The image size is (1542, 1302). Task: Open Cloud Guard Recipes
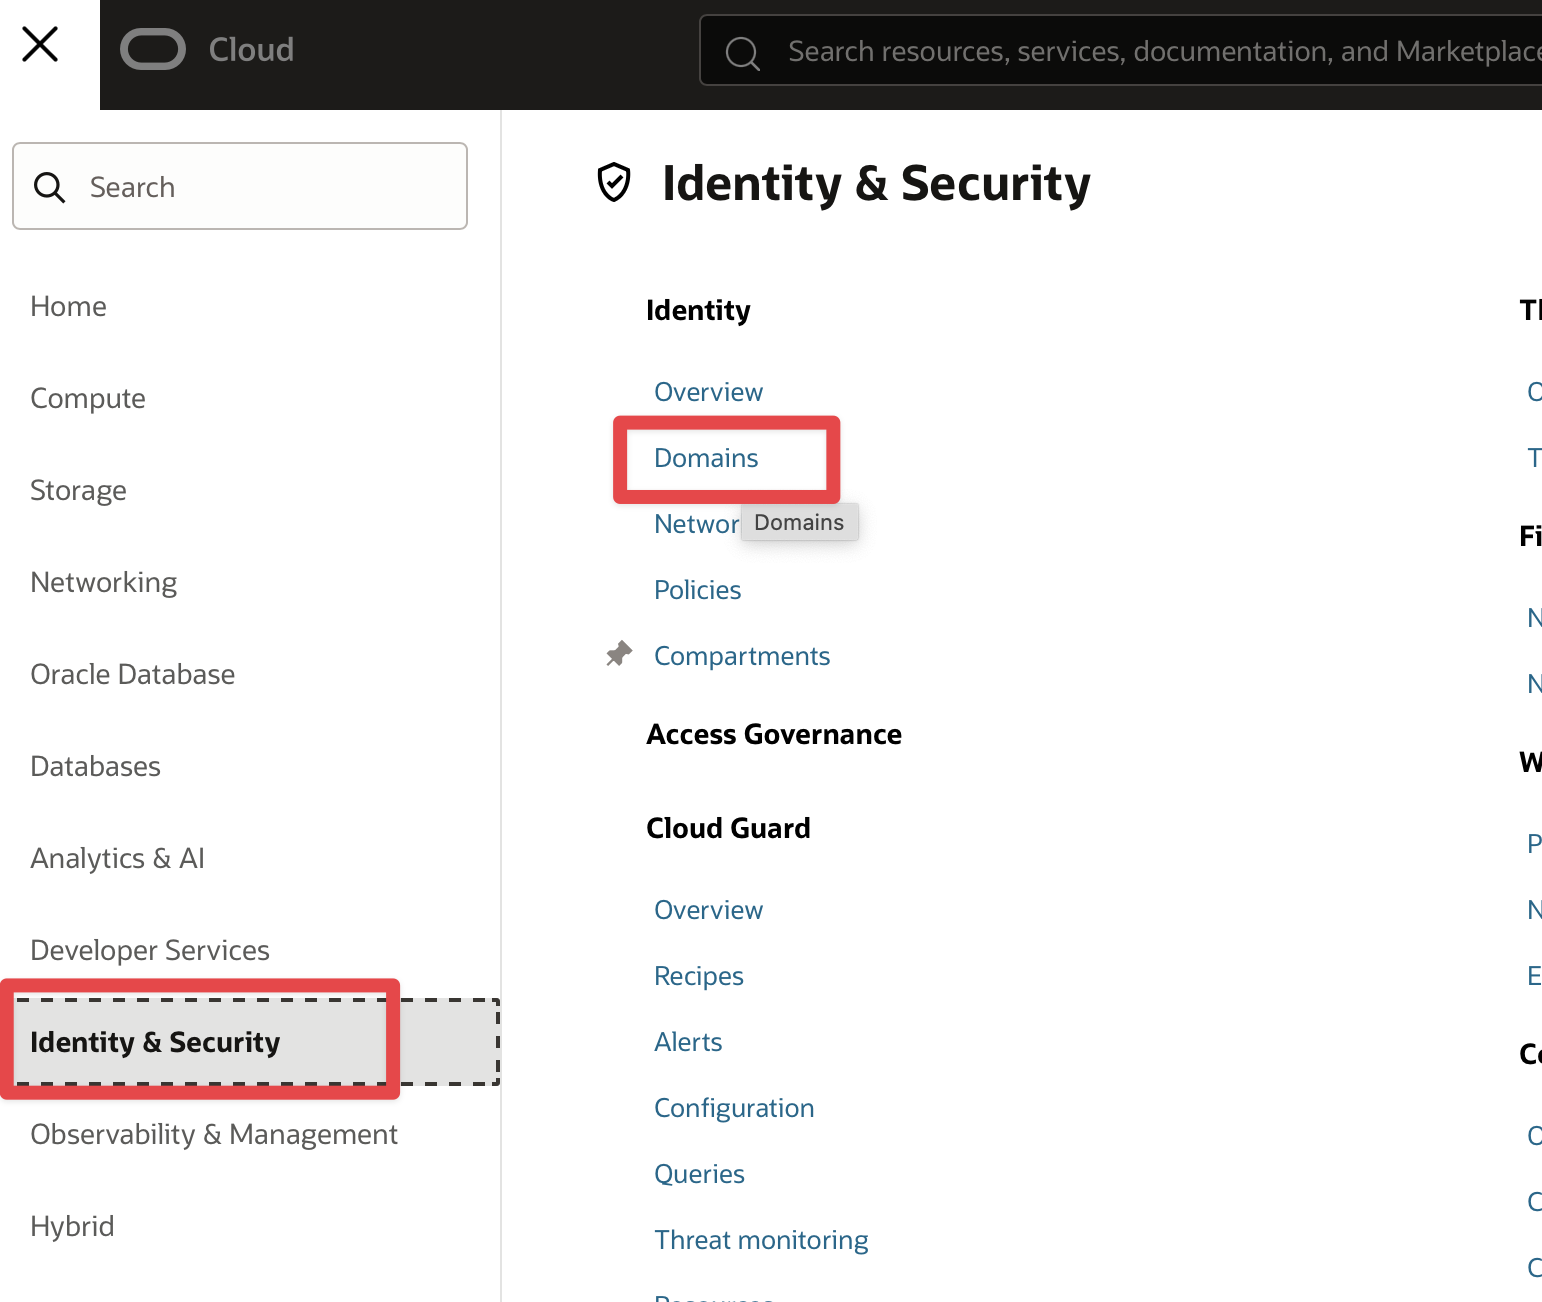click(x=698, y=976)
